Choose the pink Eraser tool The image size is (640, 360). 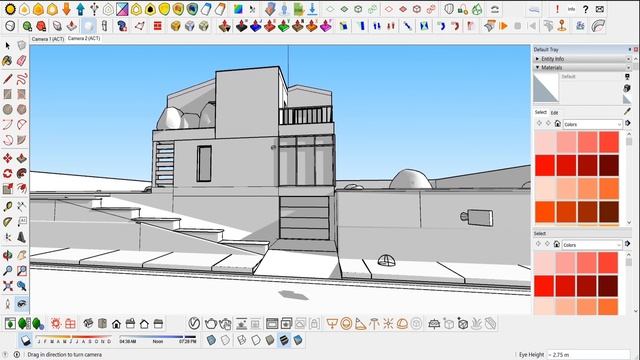pos(22,61)
